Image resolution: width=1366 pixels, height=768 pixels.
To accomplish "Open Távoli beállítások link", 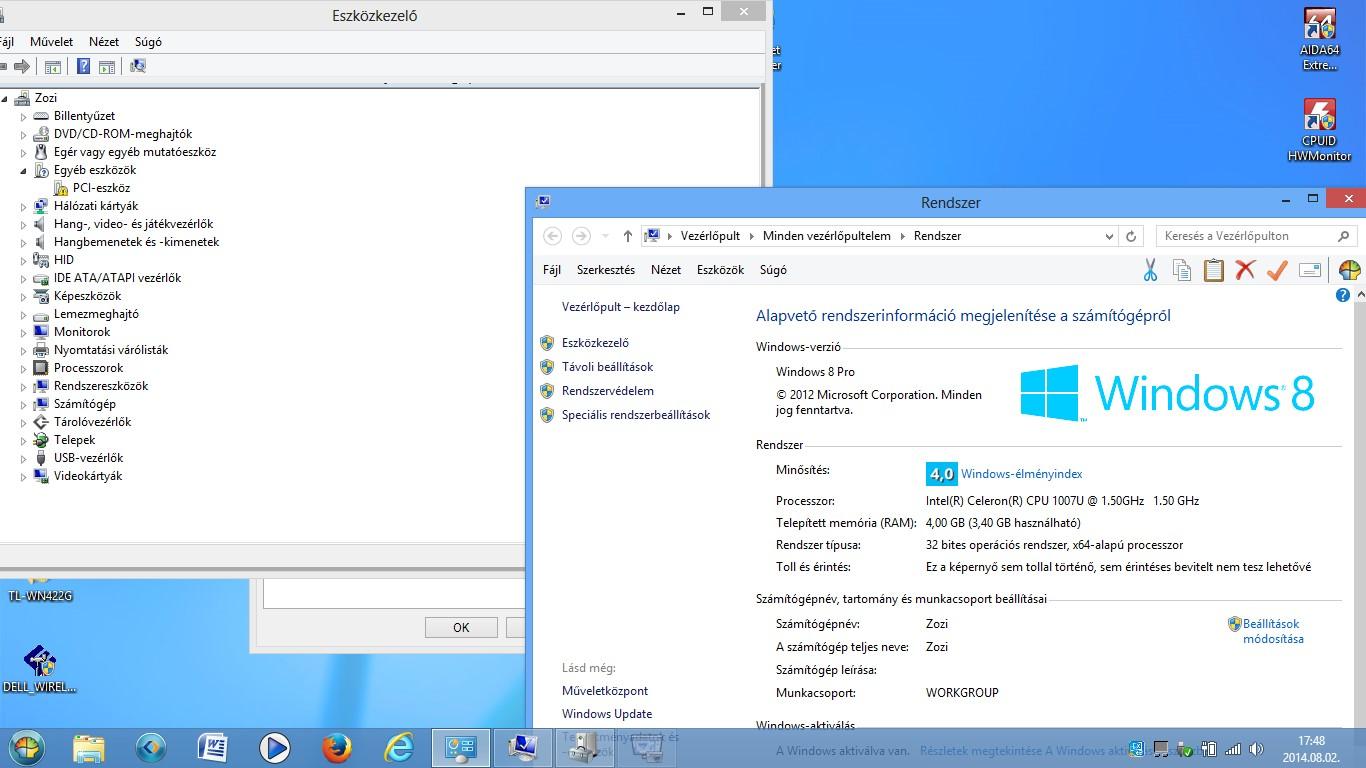I will [607, 367].
